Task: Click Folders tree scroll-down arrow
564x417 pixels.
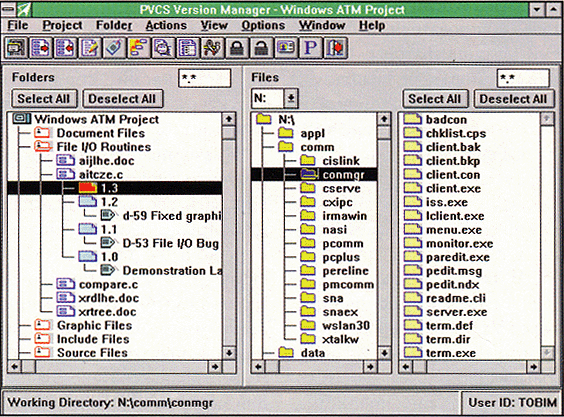Action: pyautogui.click(x=229, y=353)
